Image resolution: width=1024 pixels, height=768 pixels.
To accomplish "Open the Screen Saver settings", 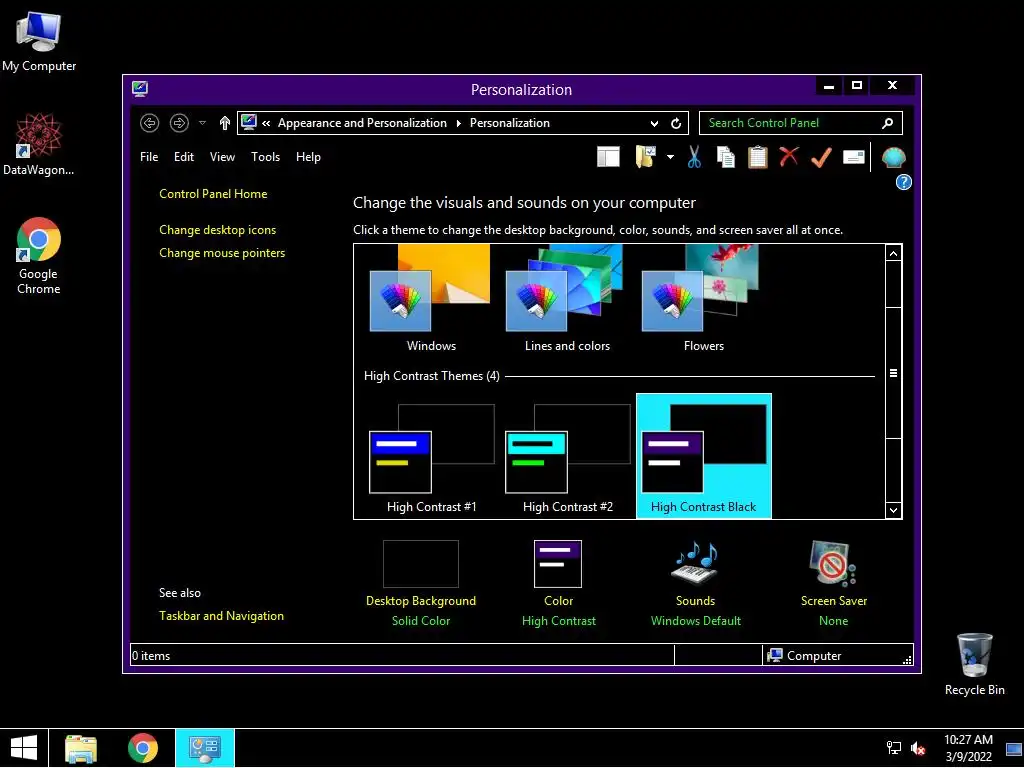I will (x=833, y=583).
